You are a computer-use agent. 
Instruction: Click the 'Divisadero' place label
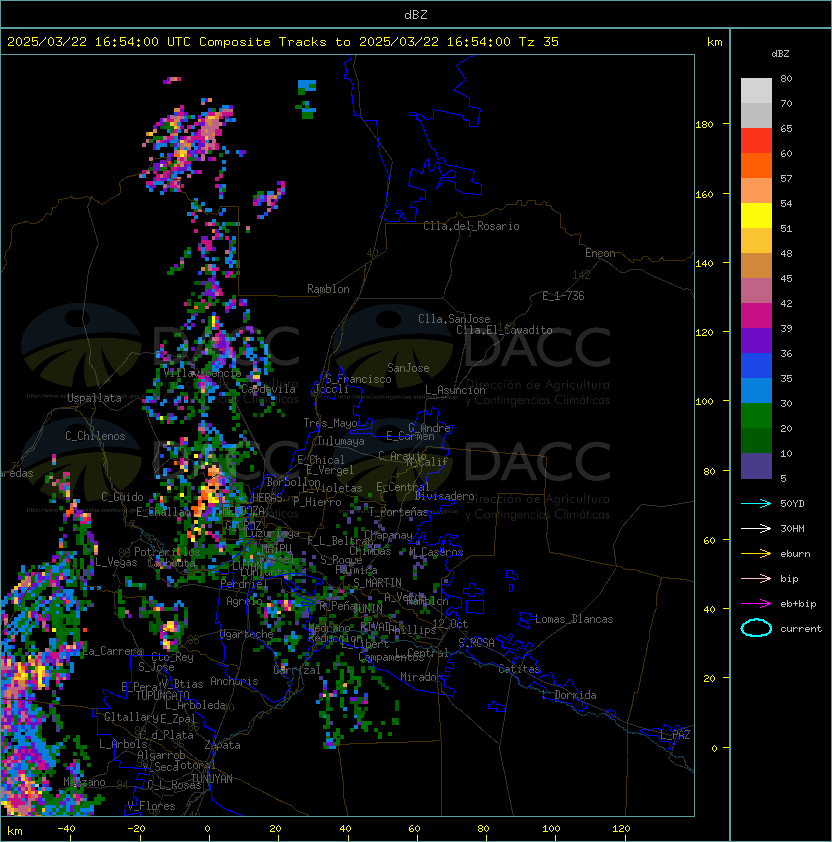point(444,496)
